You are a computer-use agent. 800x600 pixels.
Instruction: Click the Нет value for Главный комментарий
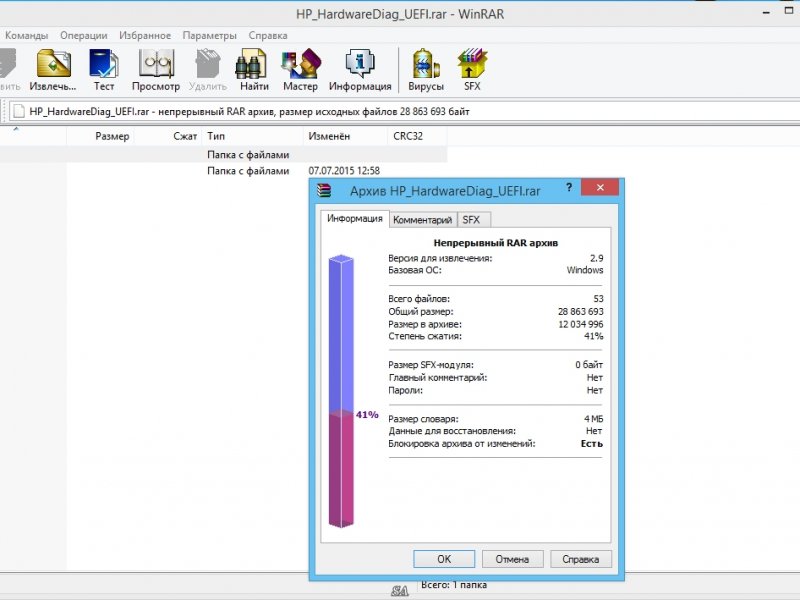click(595, 378)
